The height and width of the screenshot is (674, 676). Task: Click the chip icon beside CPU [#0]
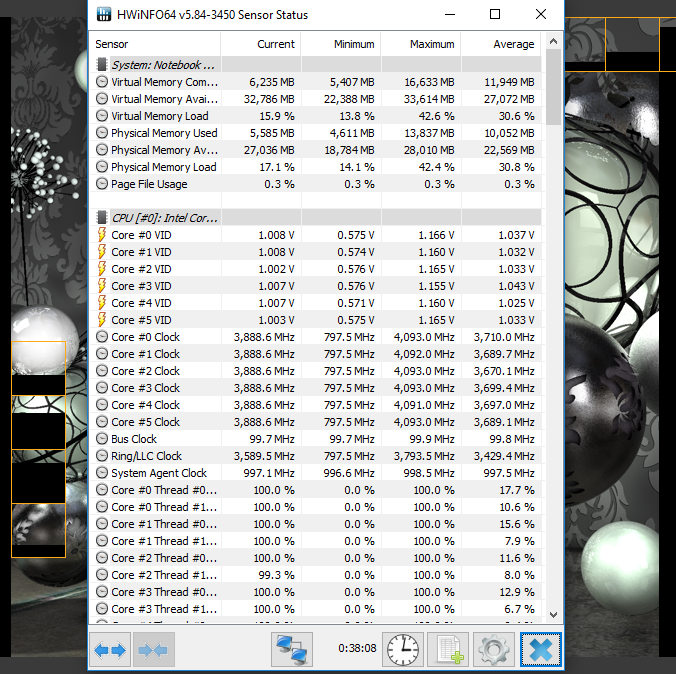pos(102,218)
